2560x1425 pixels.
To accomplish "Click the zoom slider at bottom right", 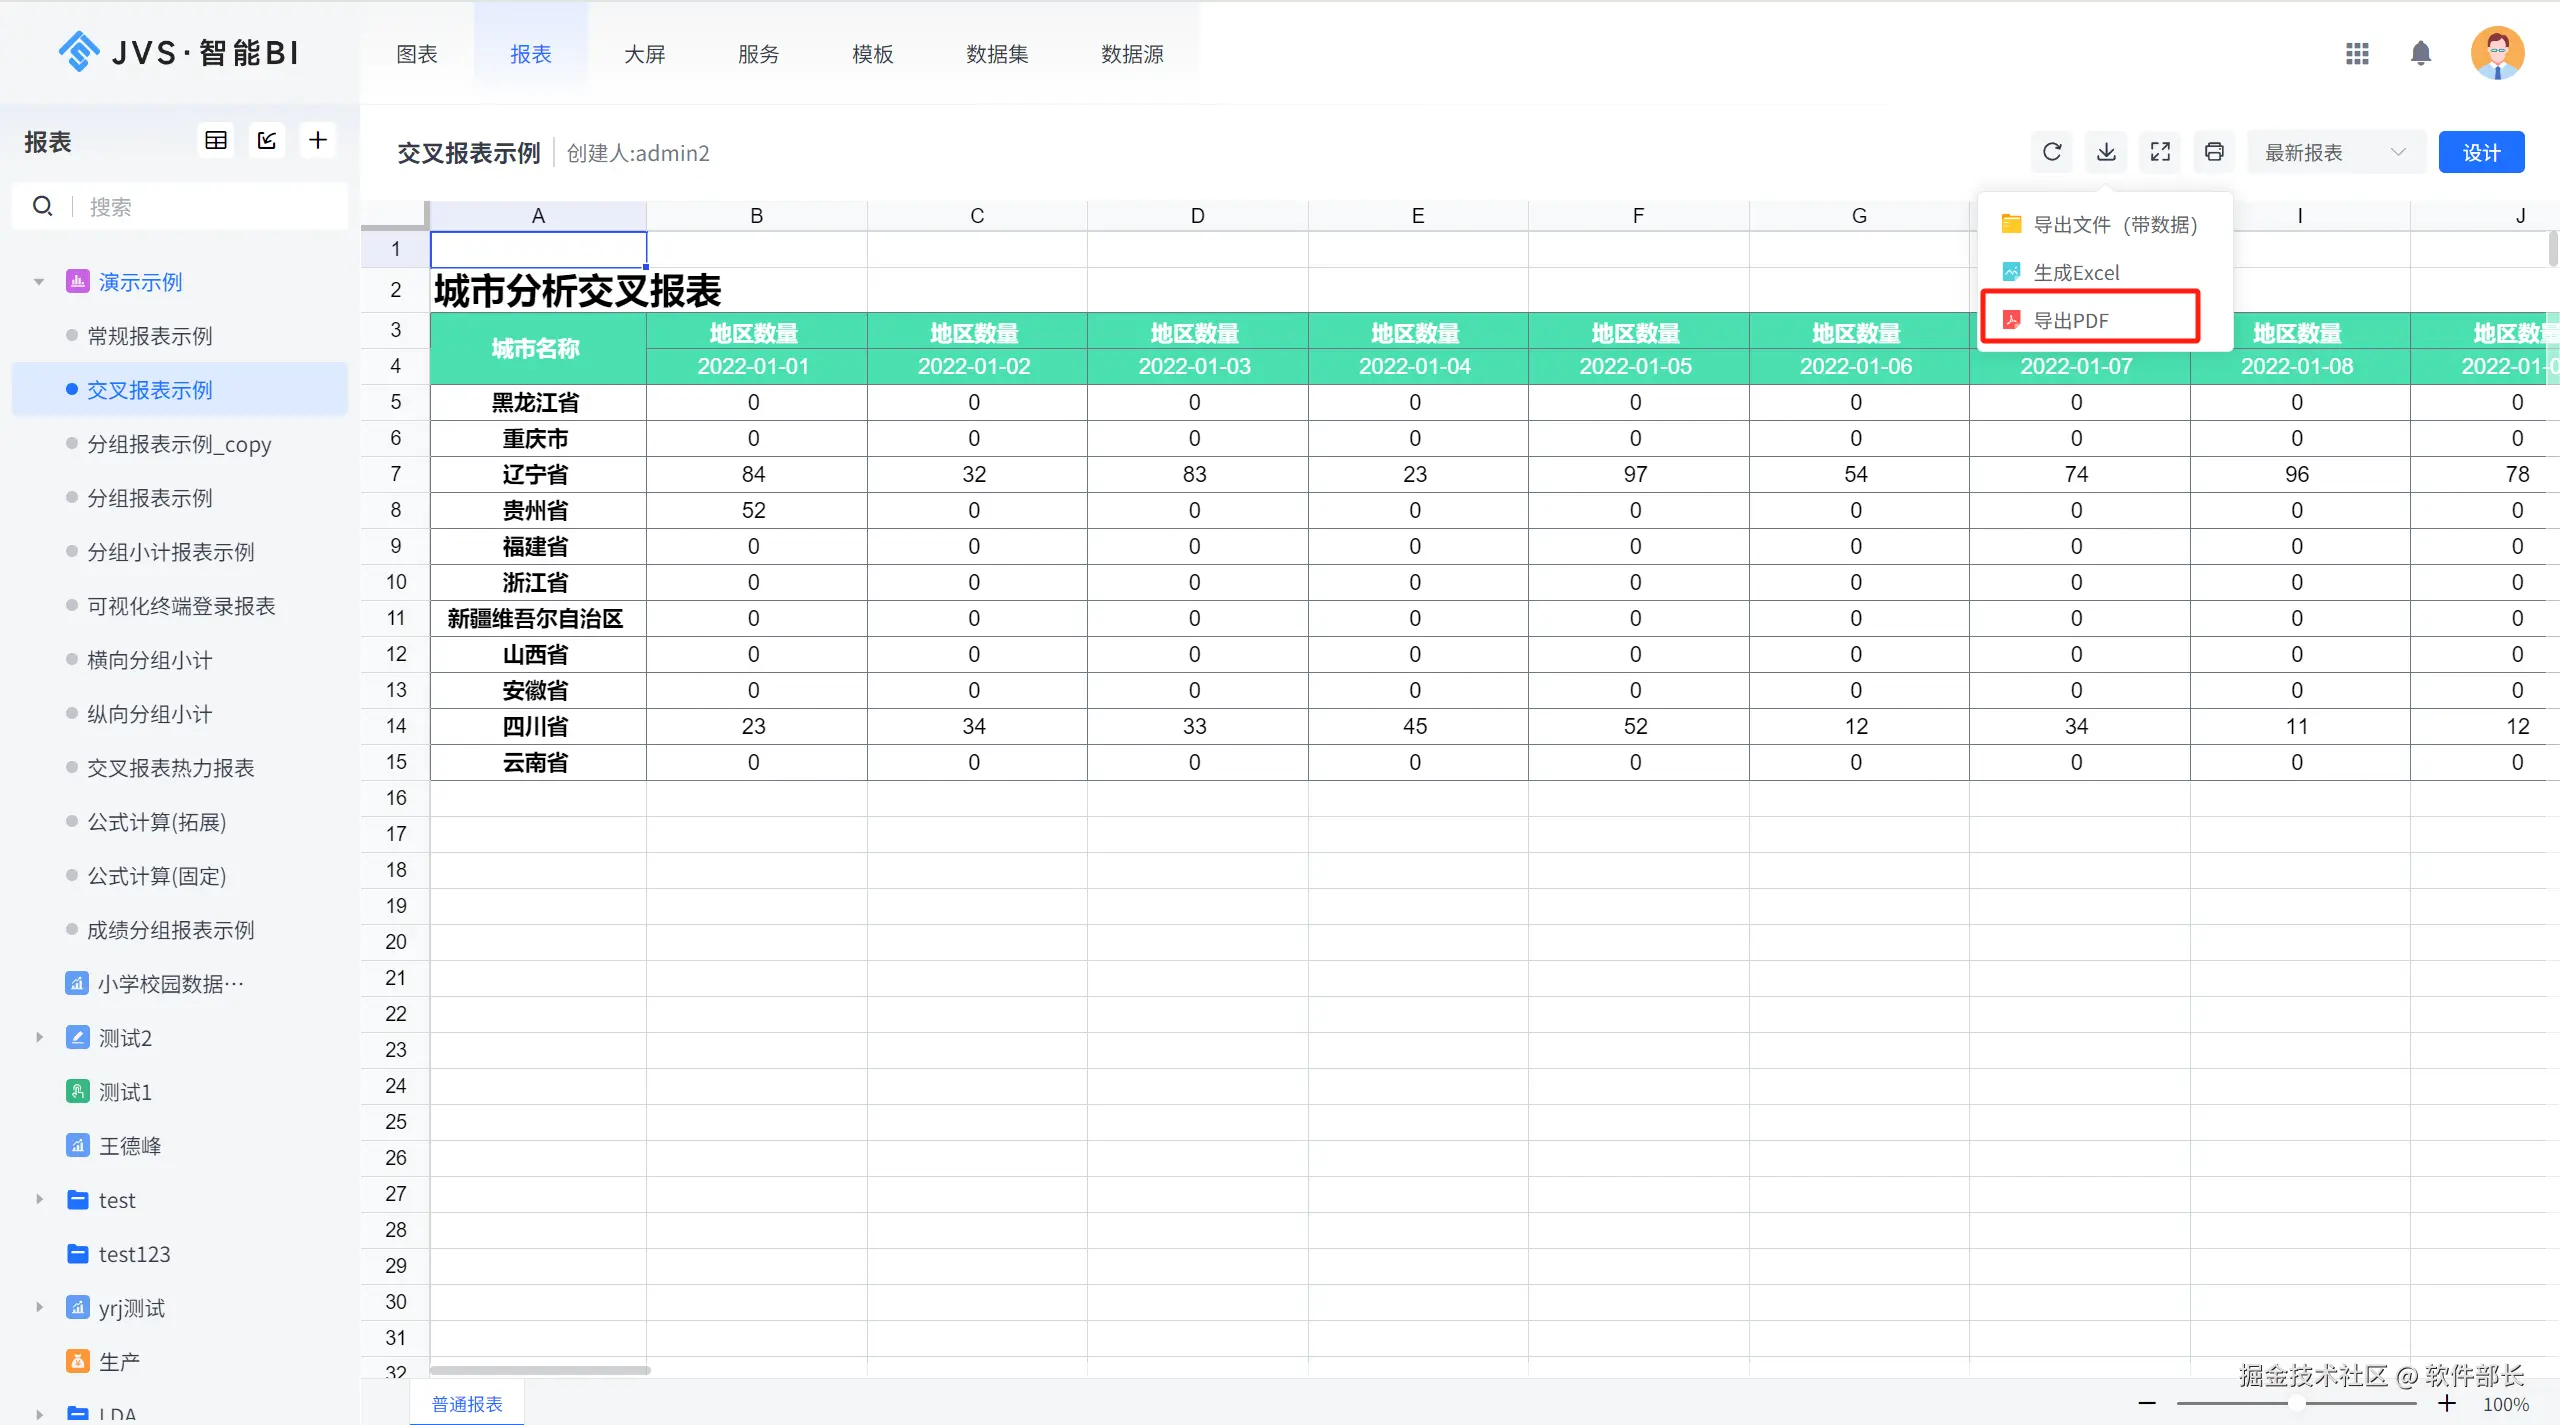I will point(2296,1404).
